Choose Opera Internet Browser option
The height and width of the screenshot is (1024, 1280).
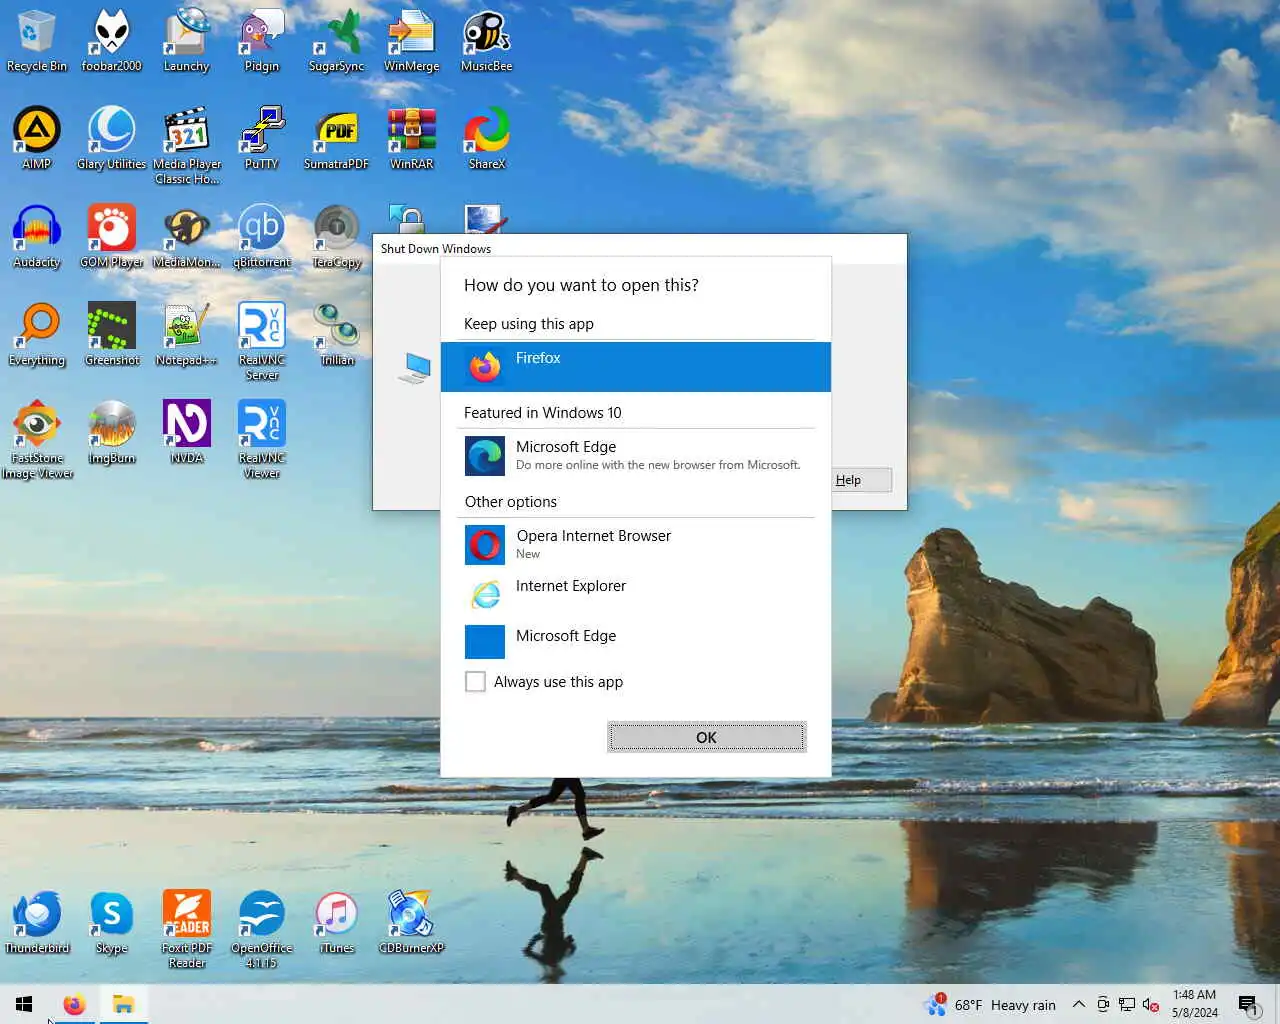tap(636, 545)
